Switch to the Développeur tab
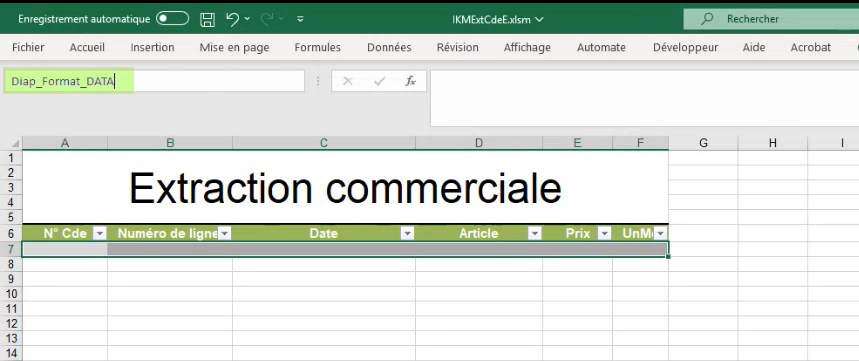 tap(685, 48)
